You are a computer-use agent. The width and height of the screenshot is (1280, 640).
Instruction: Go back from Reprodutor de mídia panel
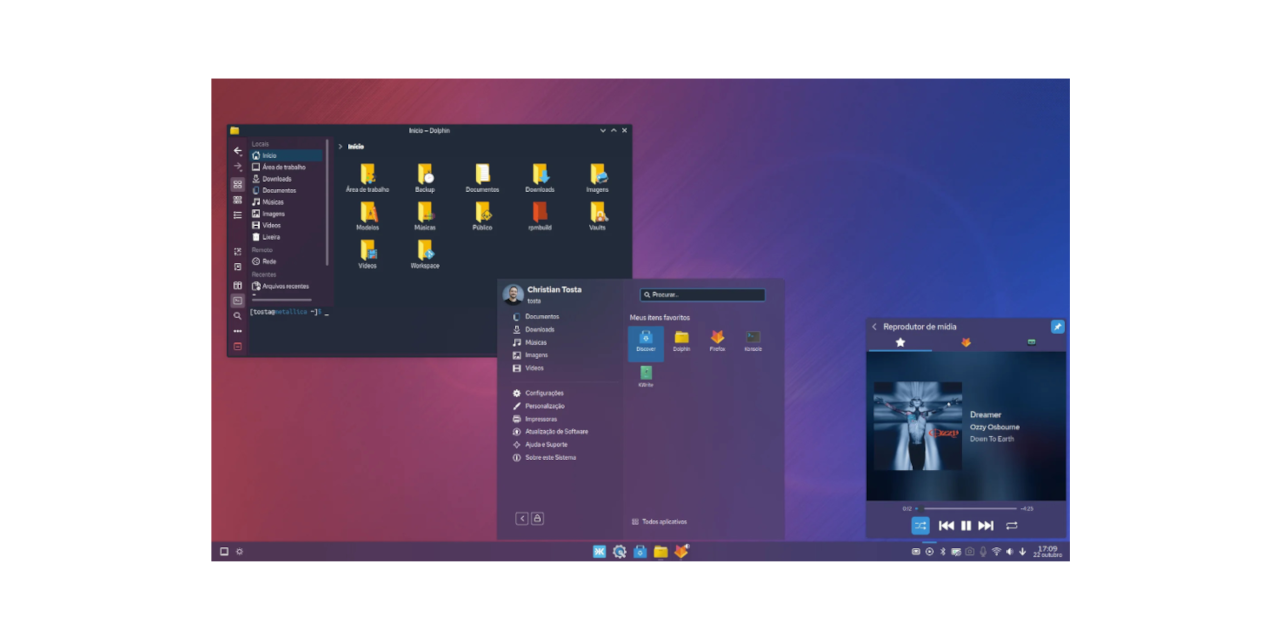pos(874,327)
